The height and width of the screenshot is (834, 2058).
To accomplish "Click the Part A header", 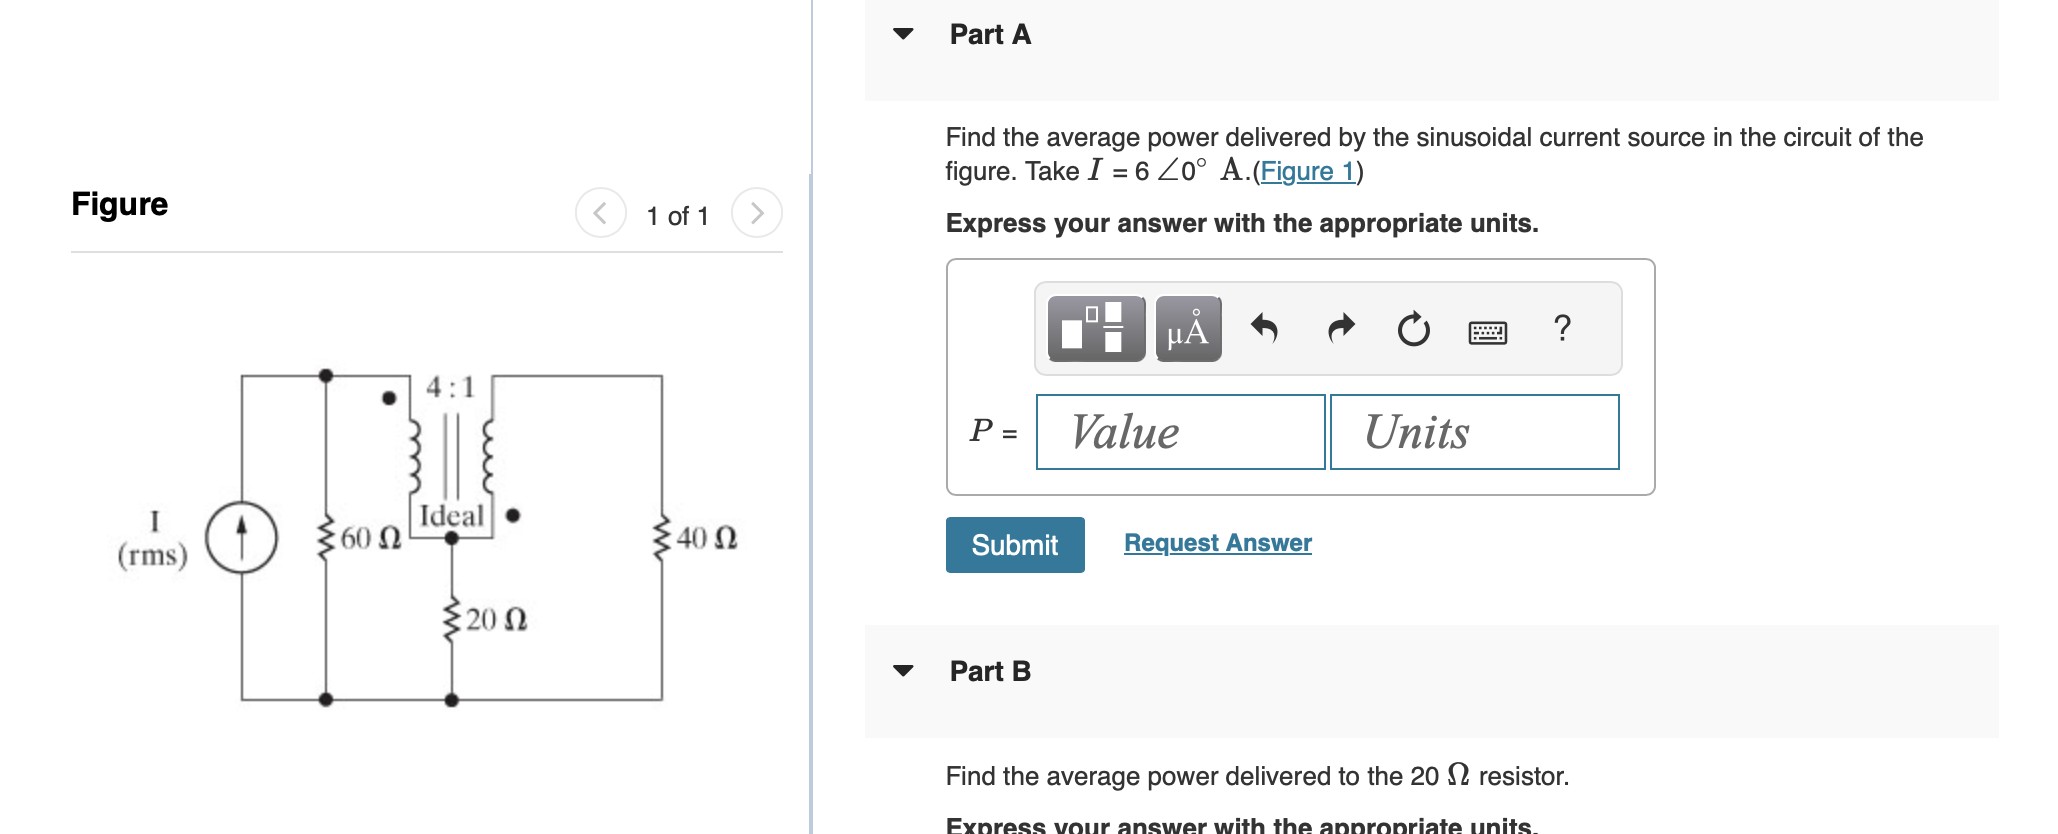I will 989,33.
